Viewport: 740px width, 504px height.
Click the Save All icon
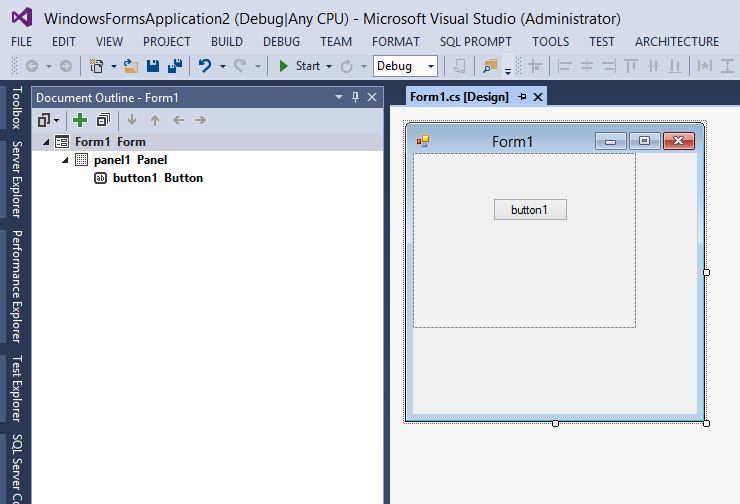[175, 66]
